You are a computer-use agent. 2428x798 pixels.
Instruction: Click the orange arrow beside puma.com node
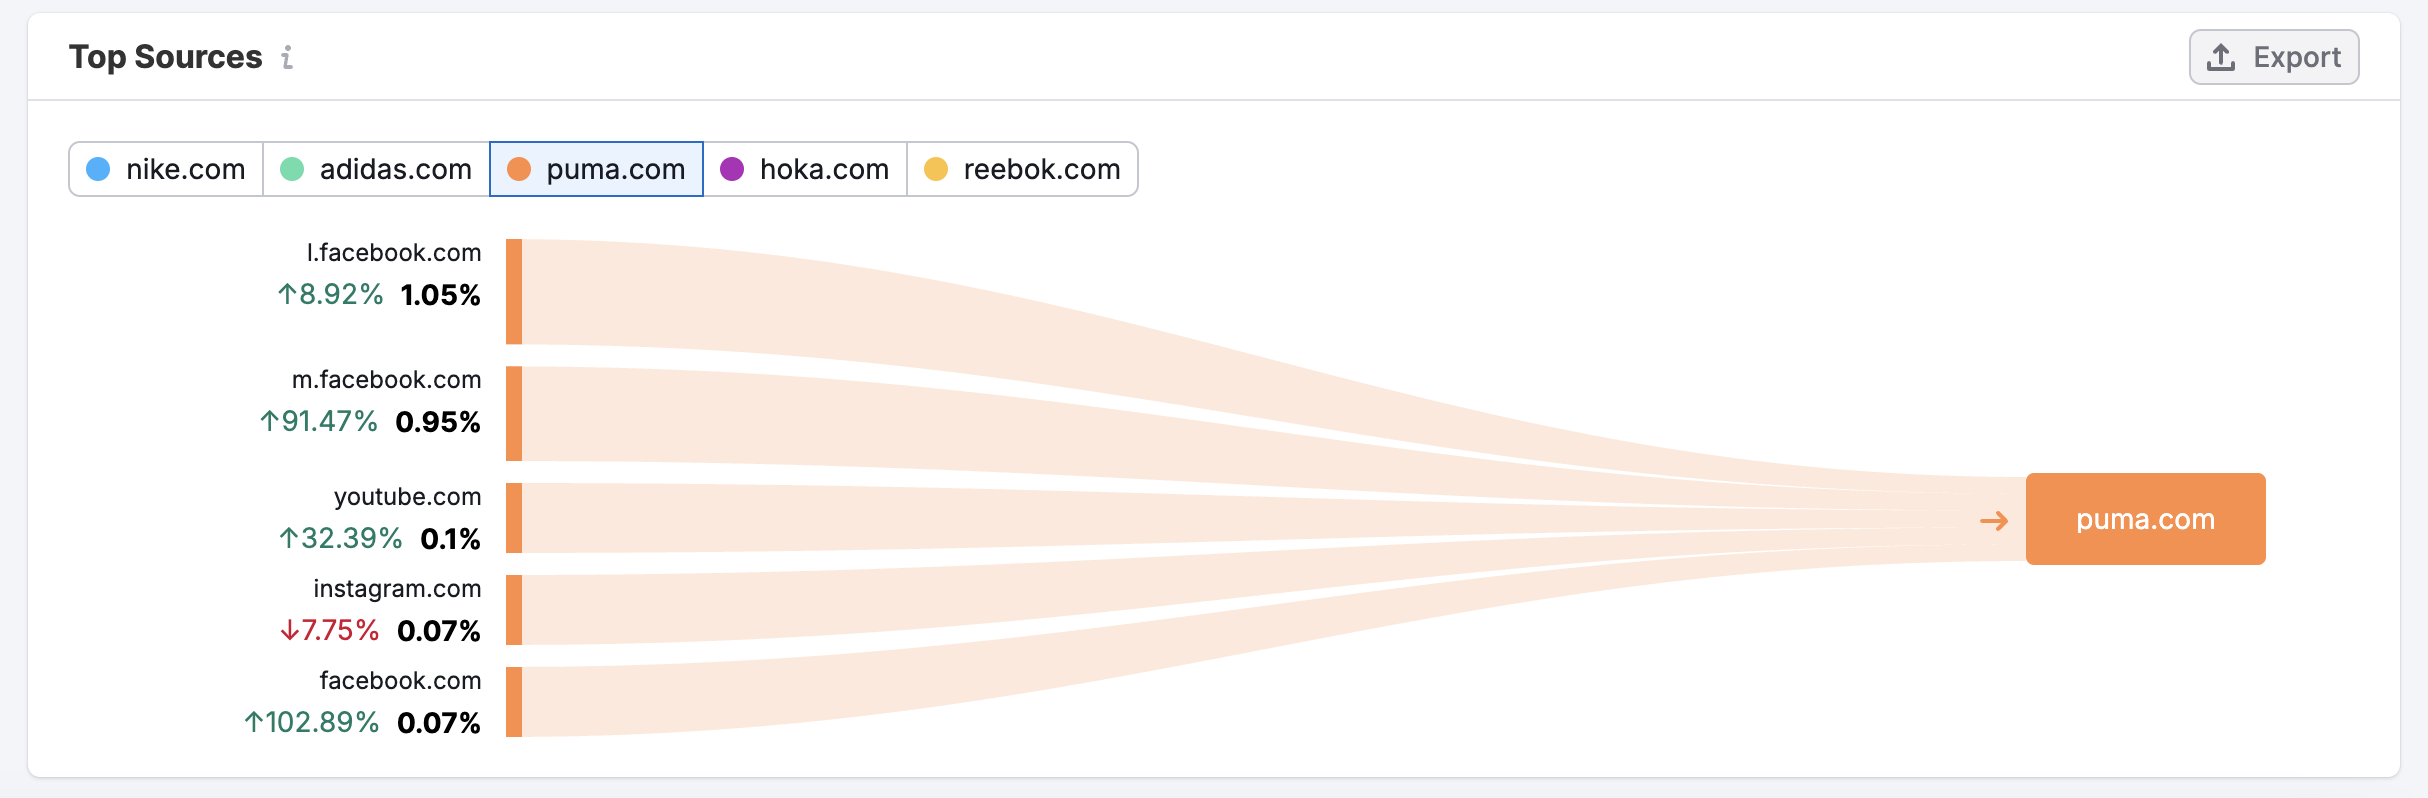click(1994, 520)
